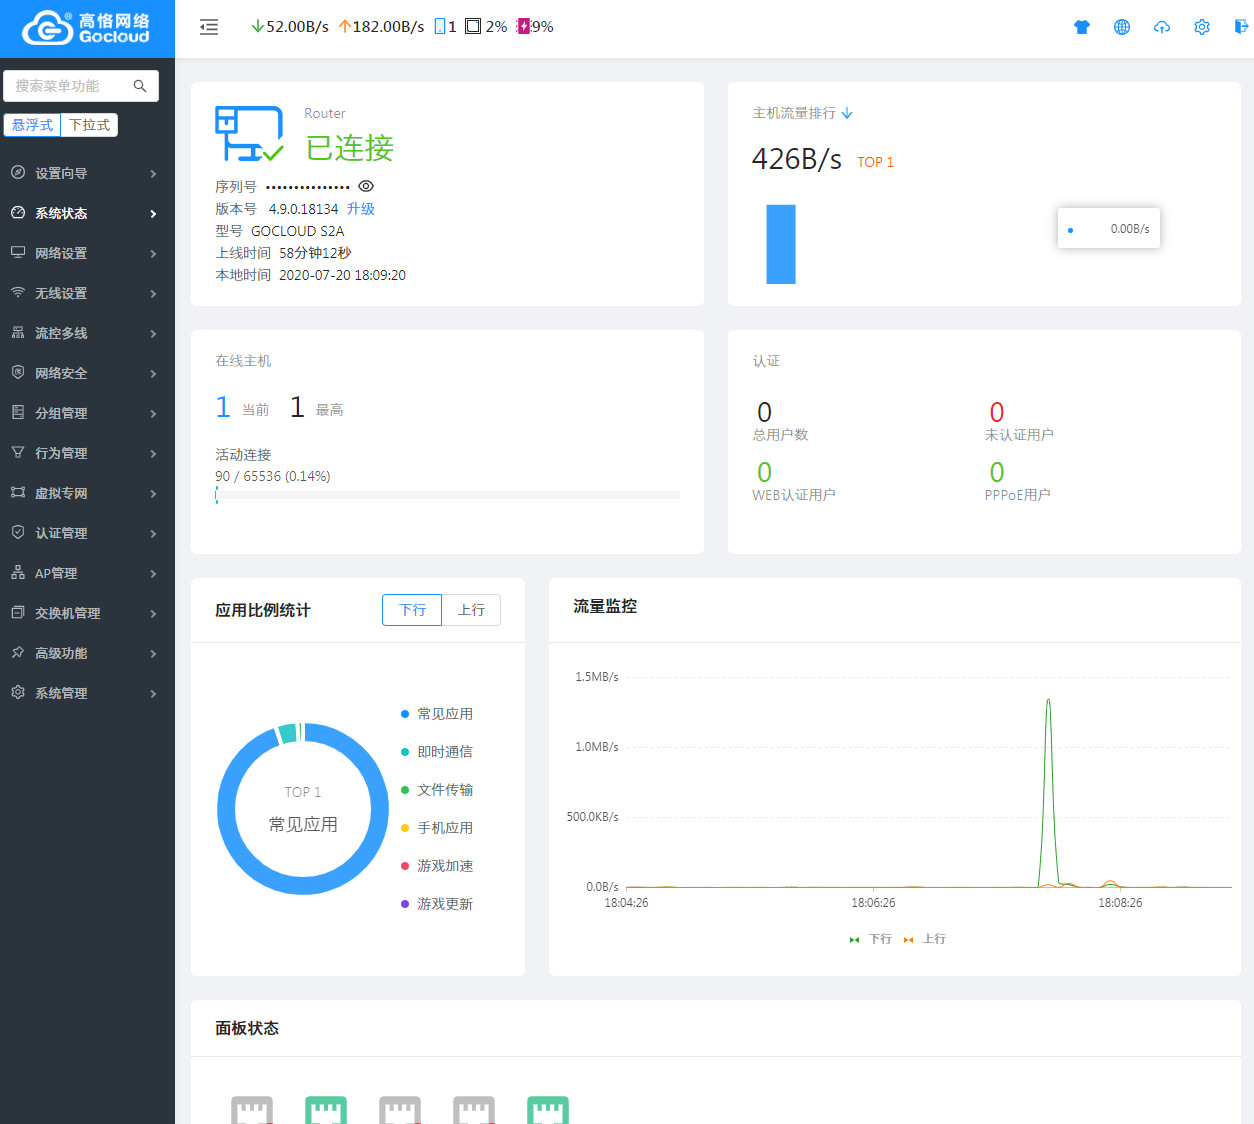The image size is (1254, 1124).
Task: Click the 高级功能 pin icon
Action: click(x=18, y=652)
